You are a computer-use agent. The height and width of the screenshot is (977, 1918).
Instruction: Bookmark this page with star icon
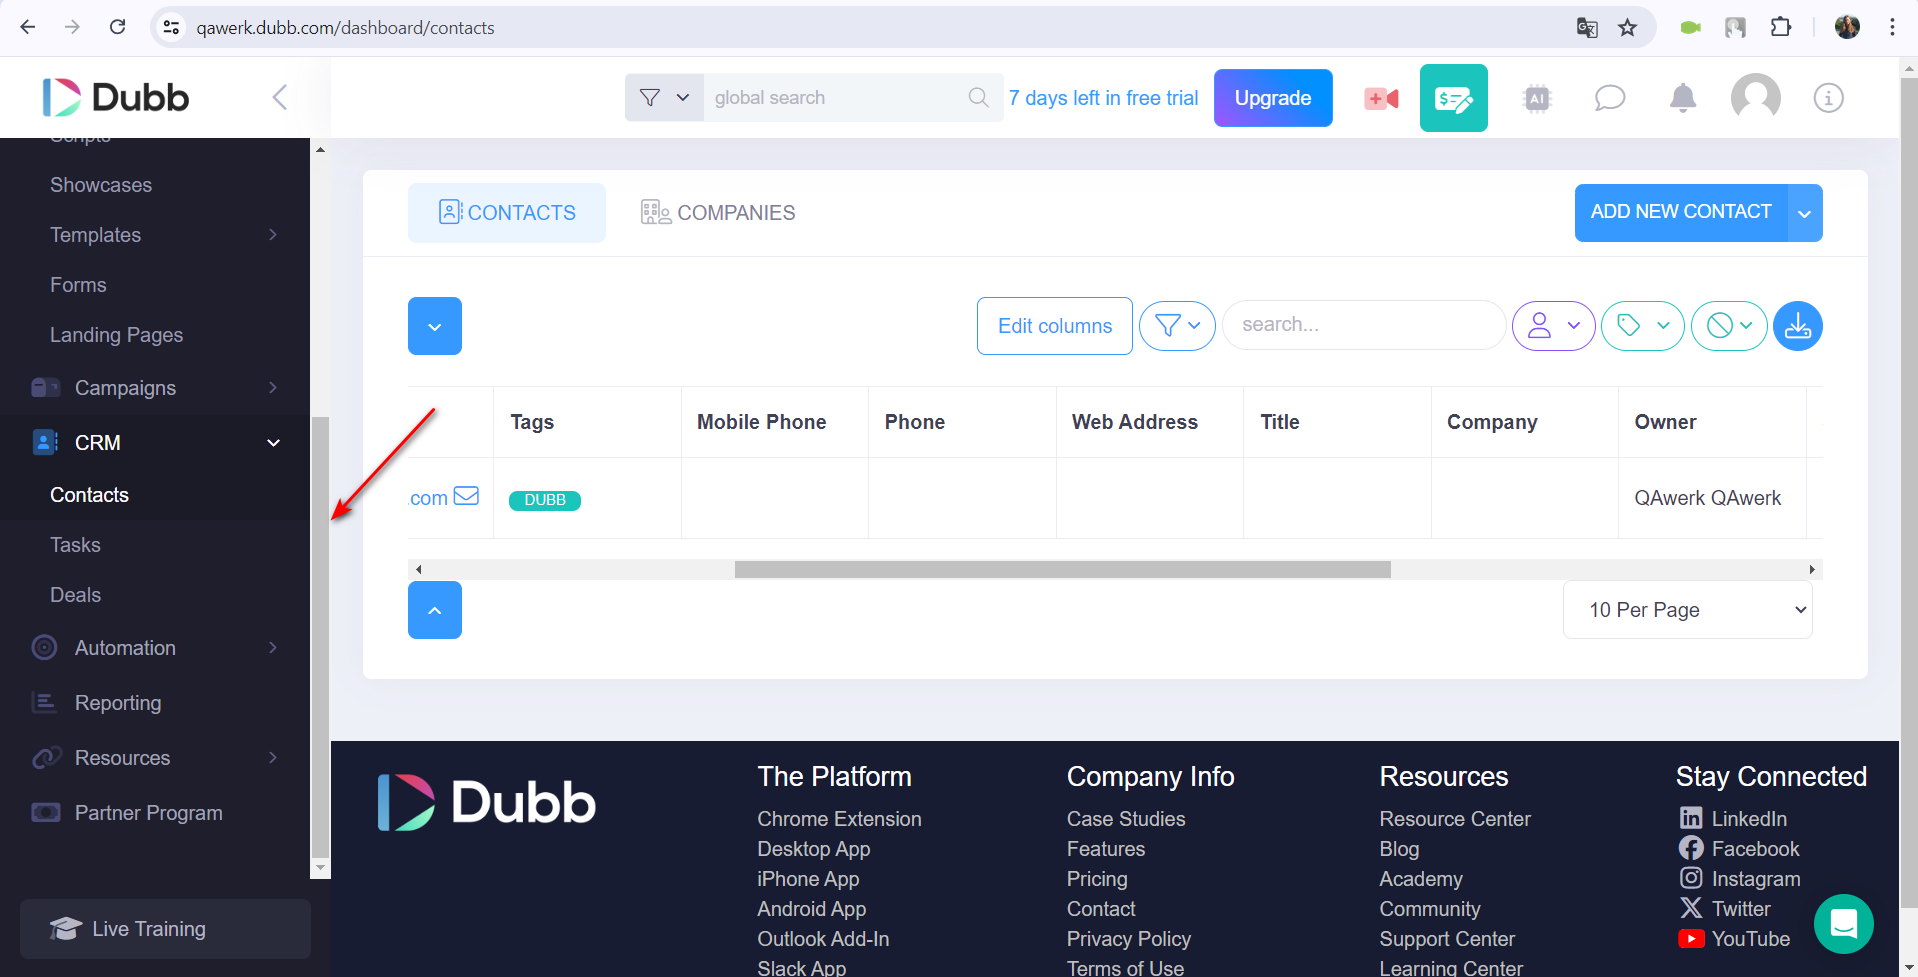(x=1628, y=28)
